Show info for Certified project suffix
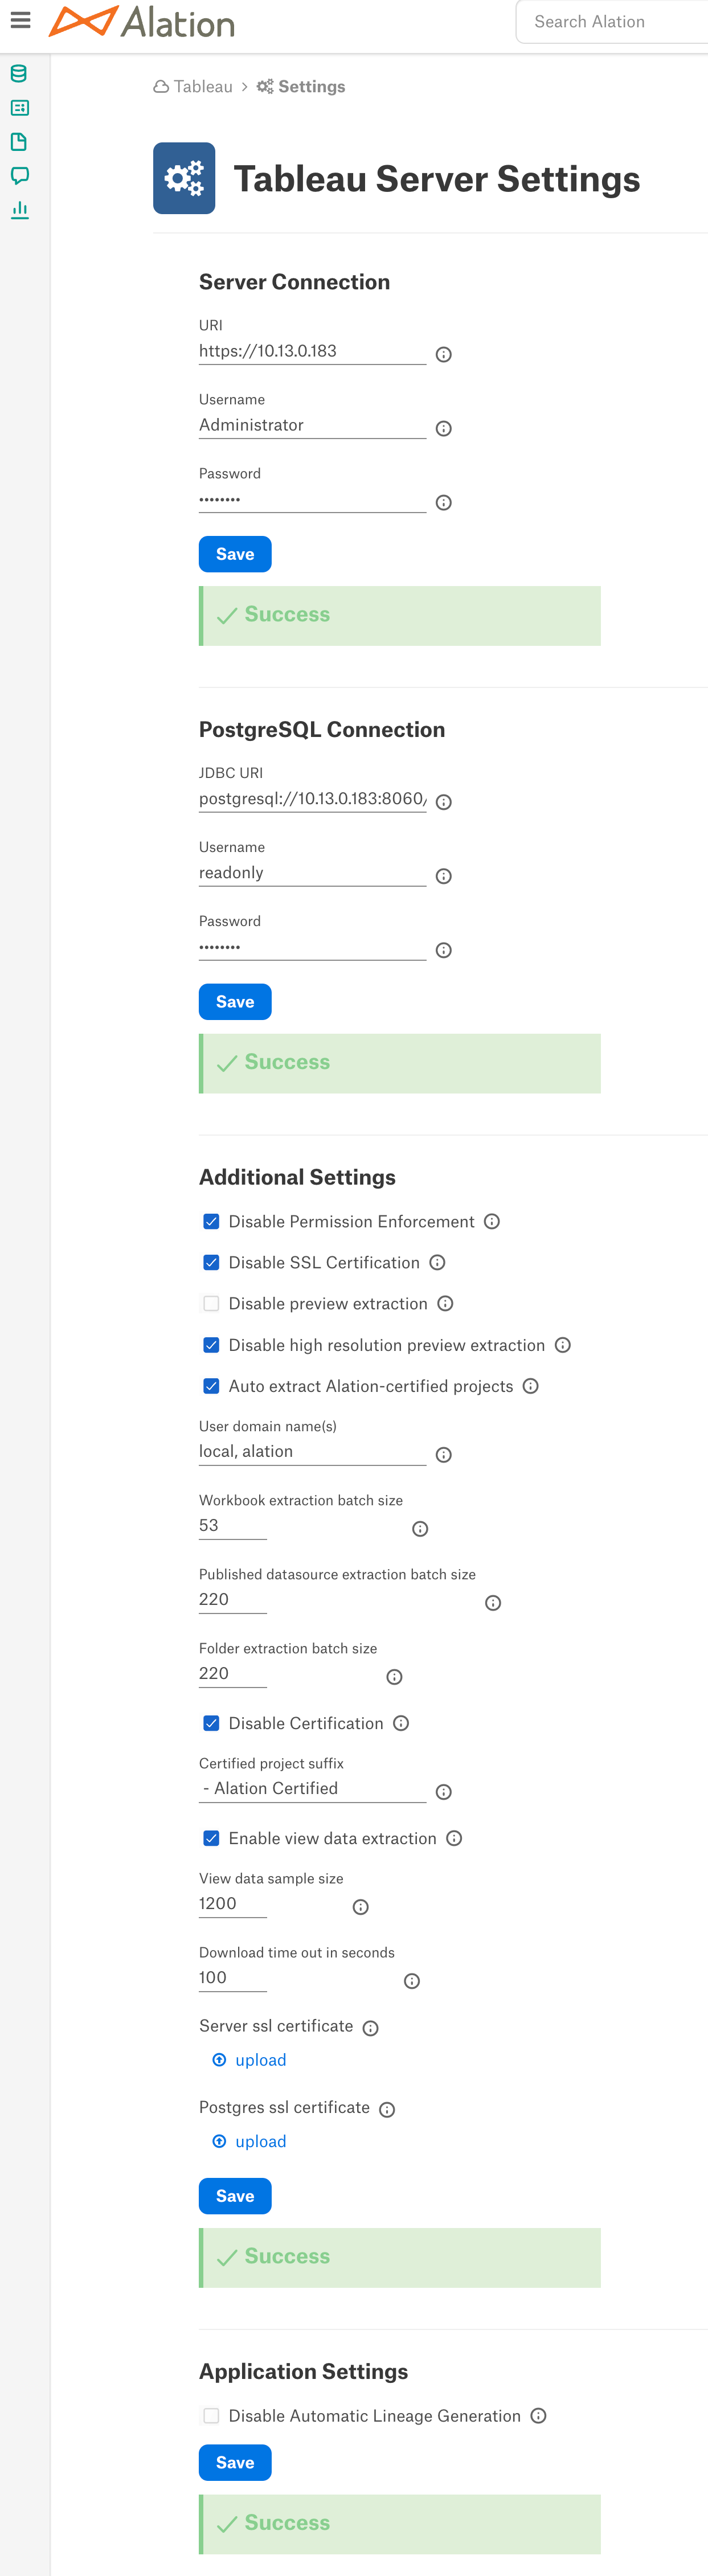The image size is (708, 2576). point(444,1792)
